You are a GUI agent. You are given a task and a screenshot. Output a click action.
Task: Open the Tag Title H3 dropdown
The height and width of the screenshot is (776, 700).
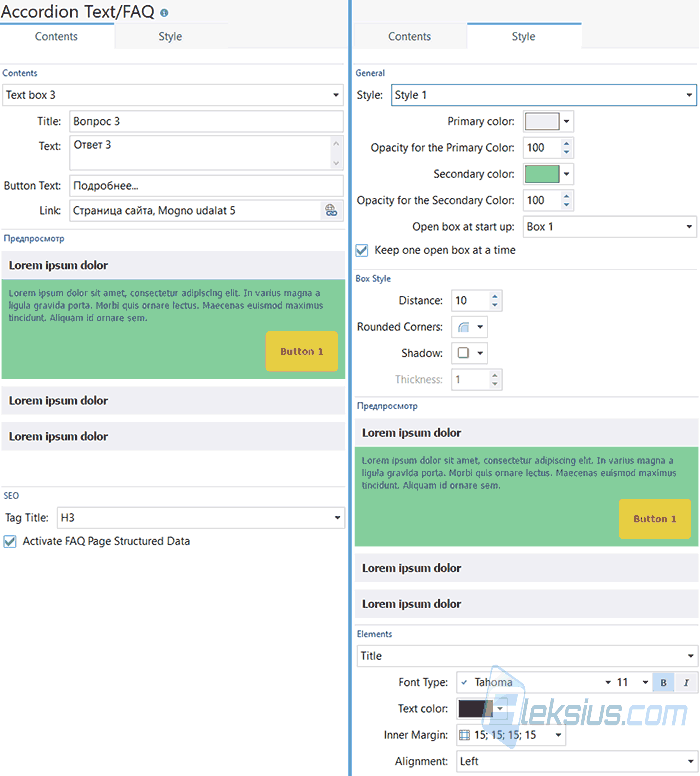coord(200,518)
